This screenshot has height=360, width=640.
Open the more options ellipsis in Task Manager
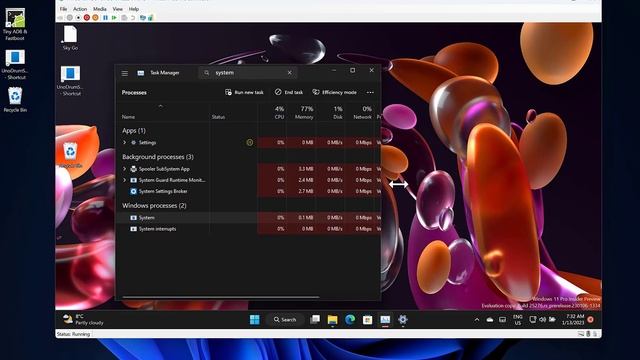point(370,93)
